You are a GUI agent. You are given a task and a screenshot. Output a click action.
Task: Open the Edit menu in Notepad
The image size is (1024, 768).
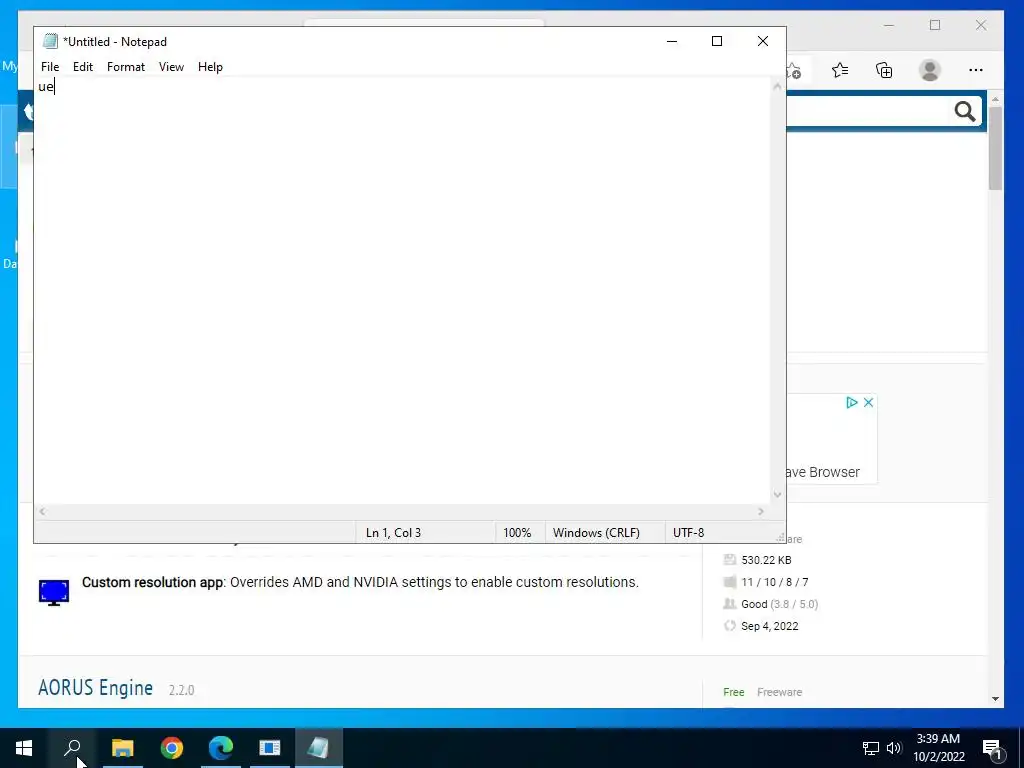83,67
